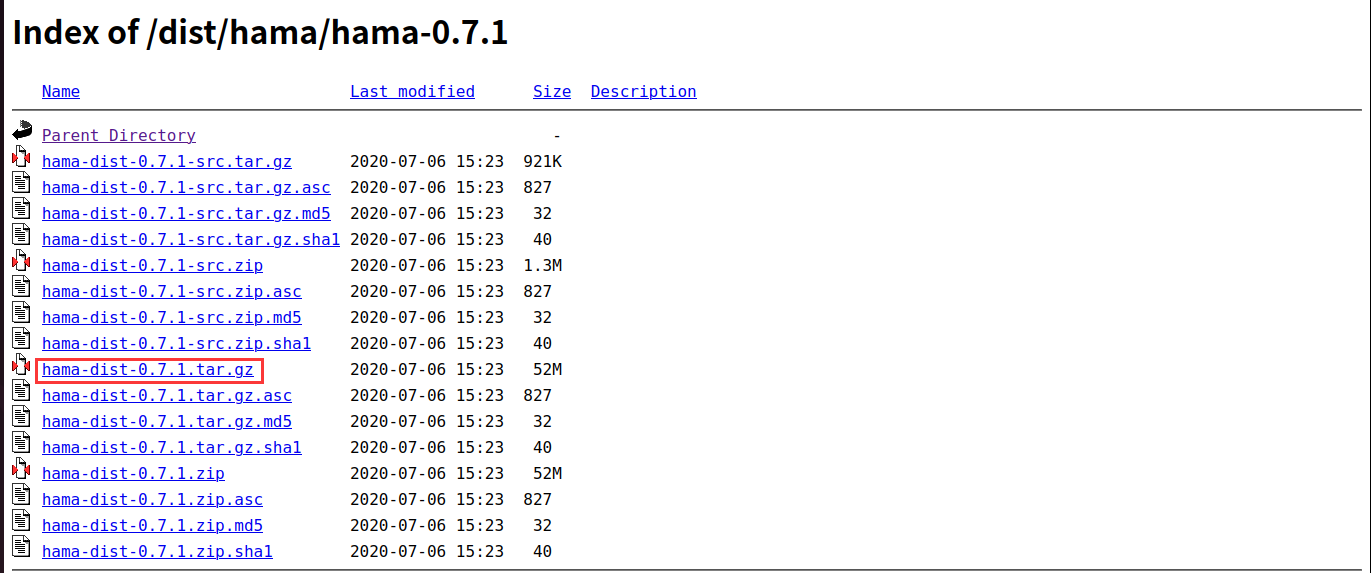Click the document icon beside hama-dist-0.7.1.zip.sha1
This screenshot has height=573, width=1371.
coord(22,546)
